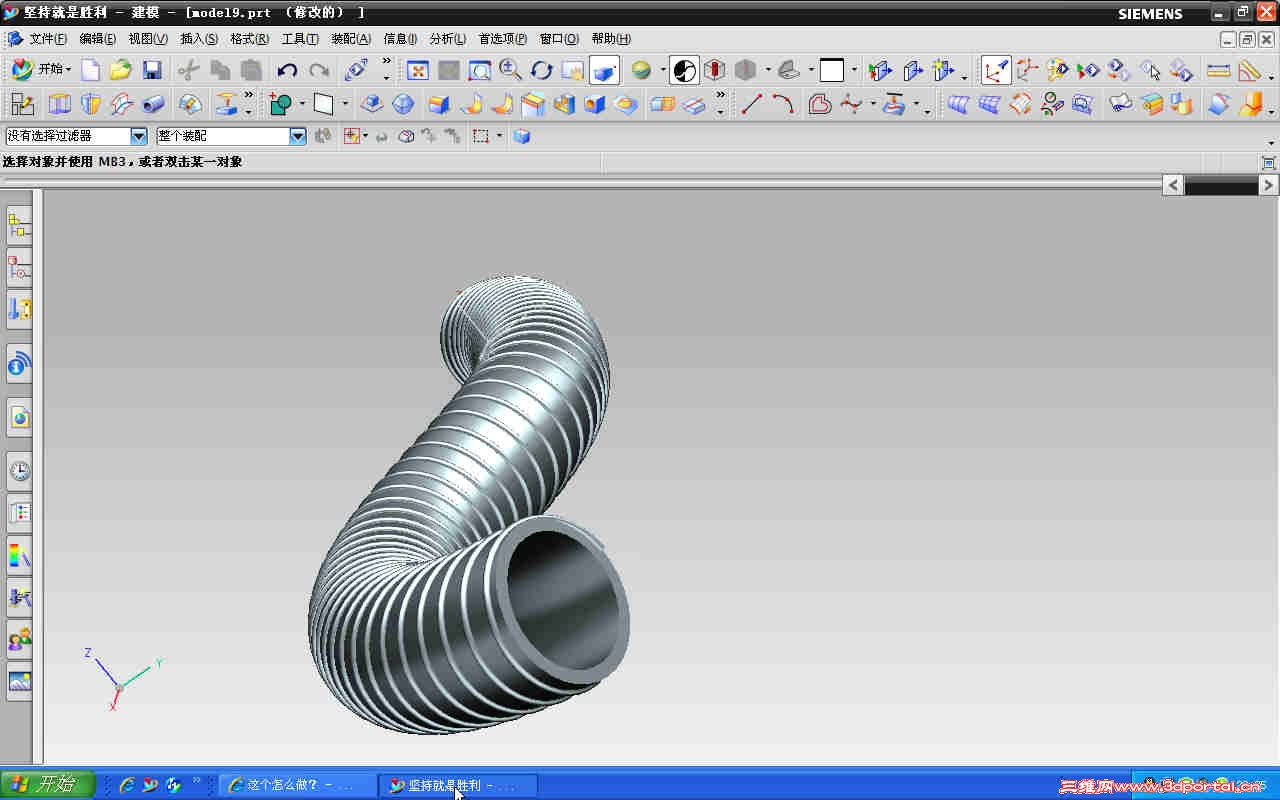Click the Offset curve heart-shaped icon

tap(819, 104)
